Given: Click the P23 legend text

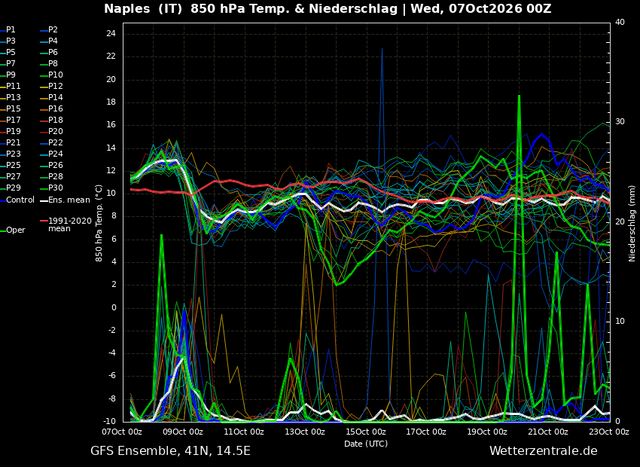Looking at the screenshot, I should coord(13,154).
